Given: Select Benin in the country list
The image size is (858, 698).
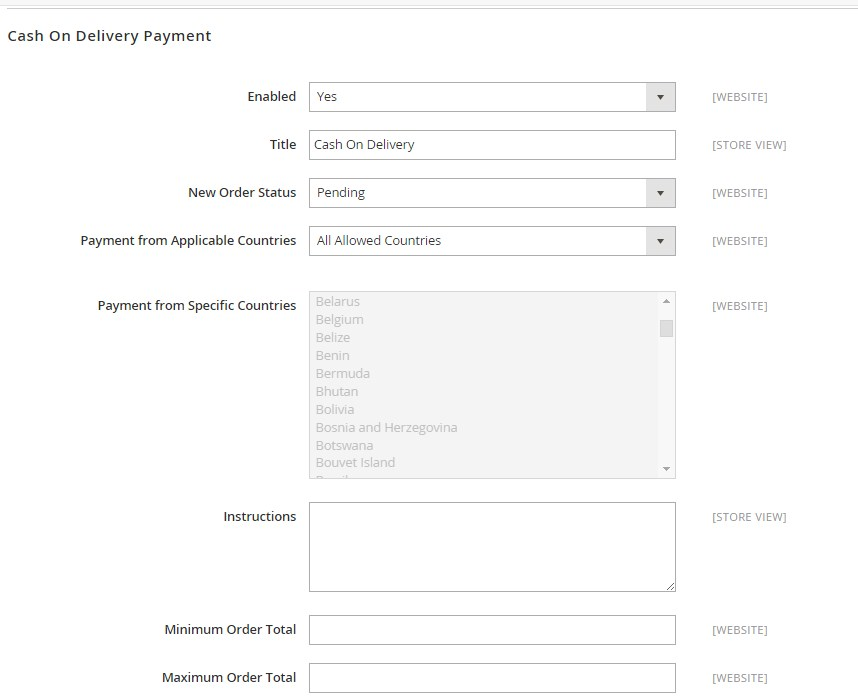Looking at the screenshot, I should tap(332, 356).
